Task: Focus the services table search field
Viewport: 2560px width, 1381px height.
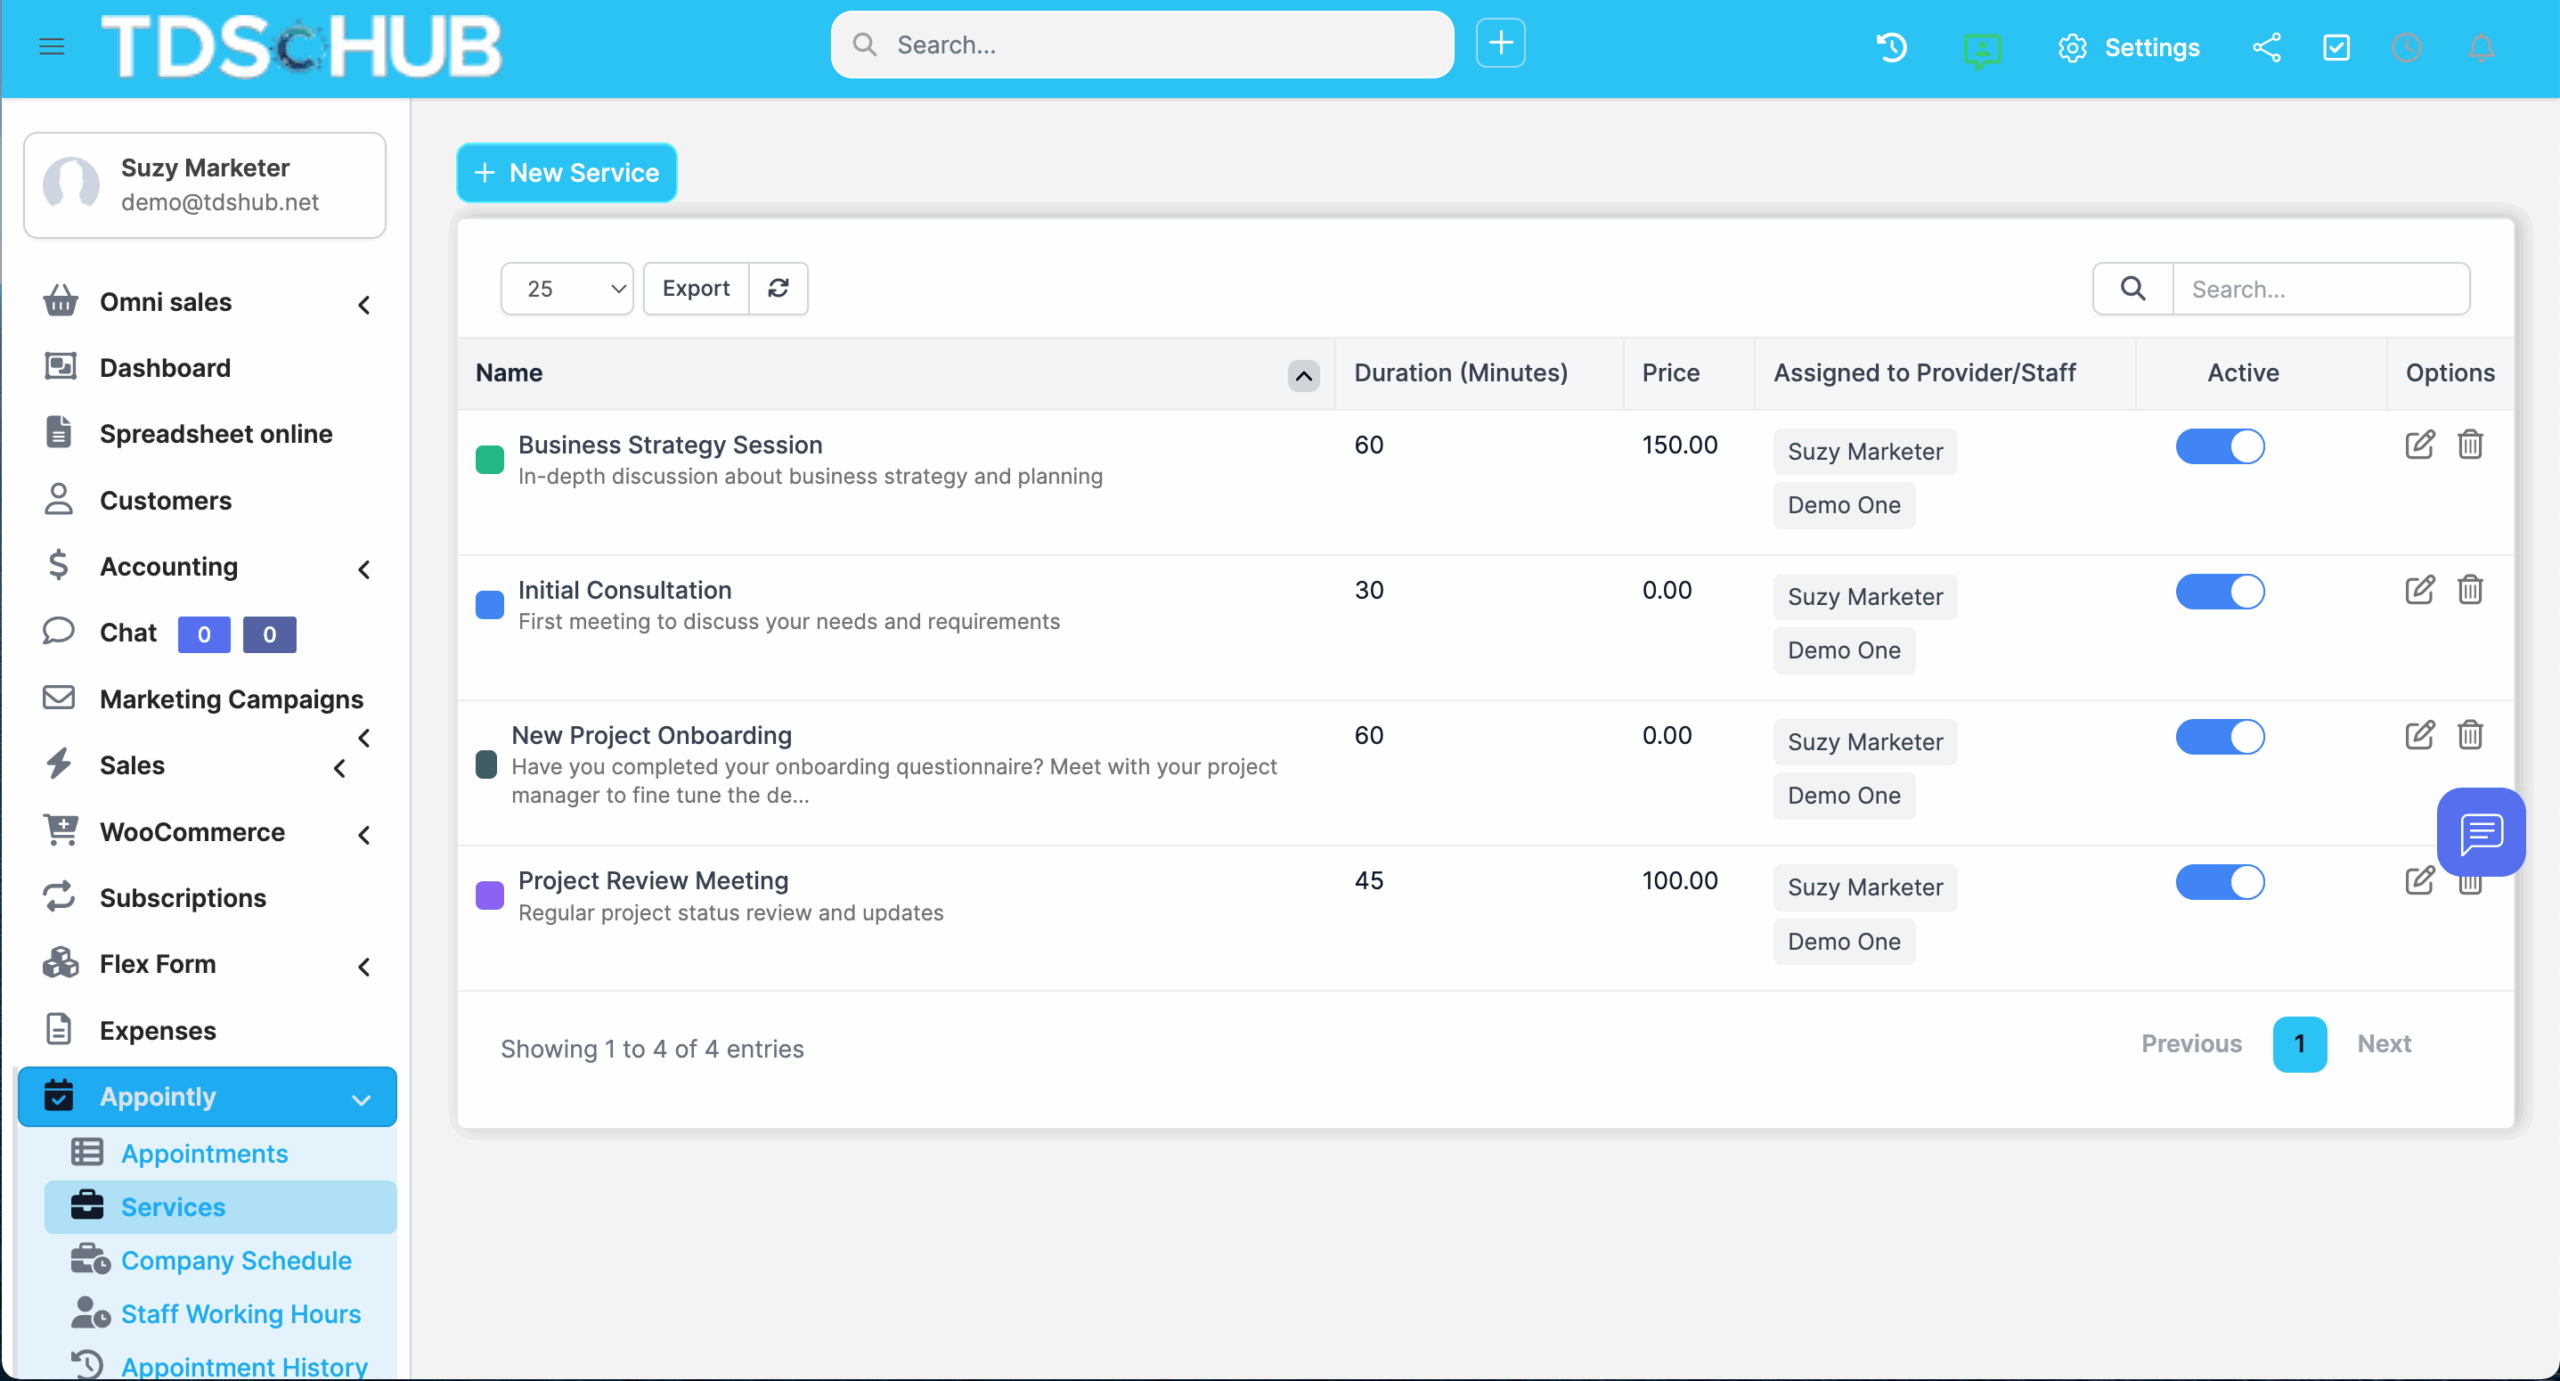Action: tap(2320, 289)
